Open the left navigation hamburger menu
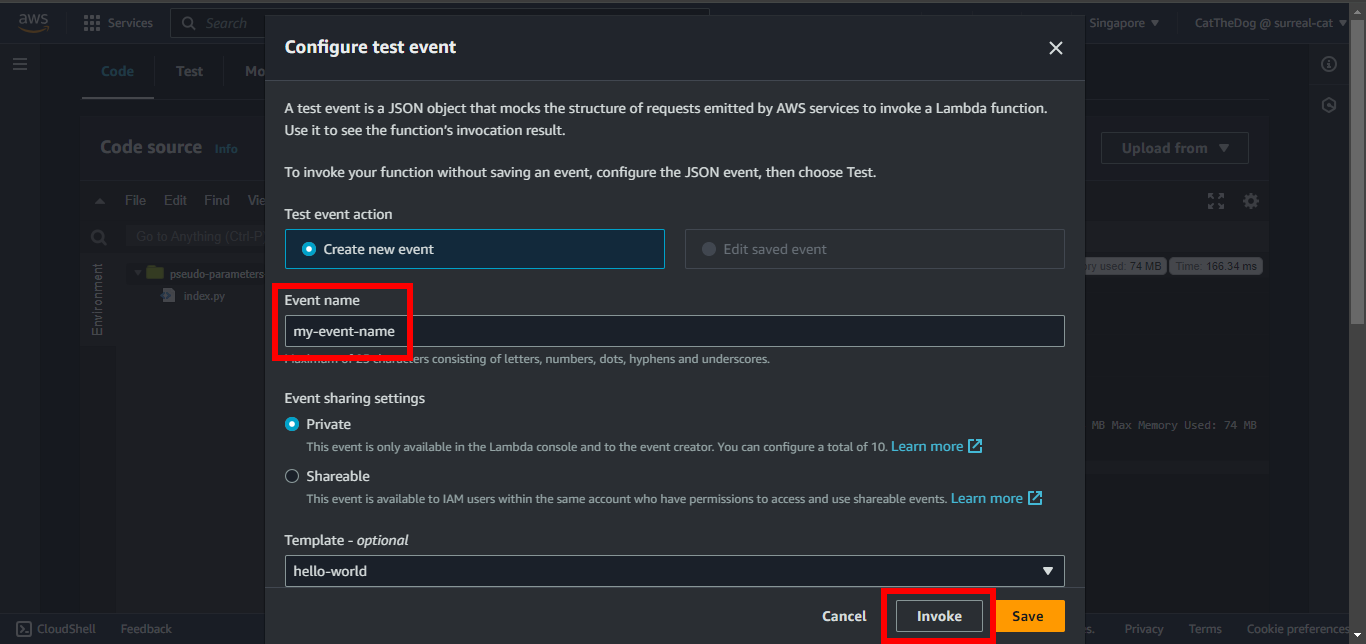Screen dimensions: 1366x644 20,64
